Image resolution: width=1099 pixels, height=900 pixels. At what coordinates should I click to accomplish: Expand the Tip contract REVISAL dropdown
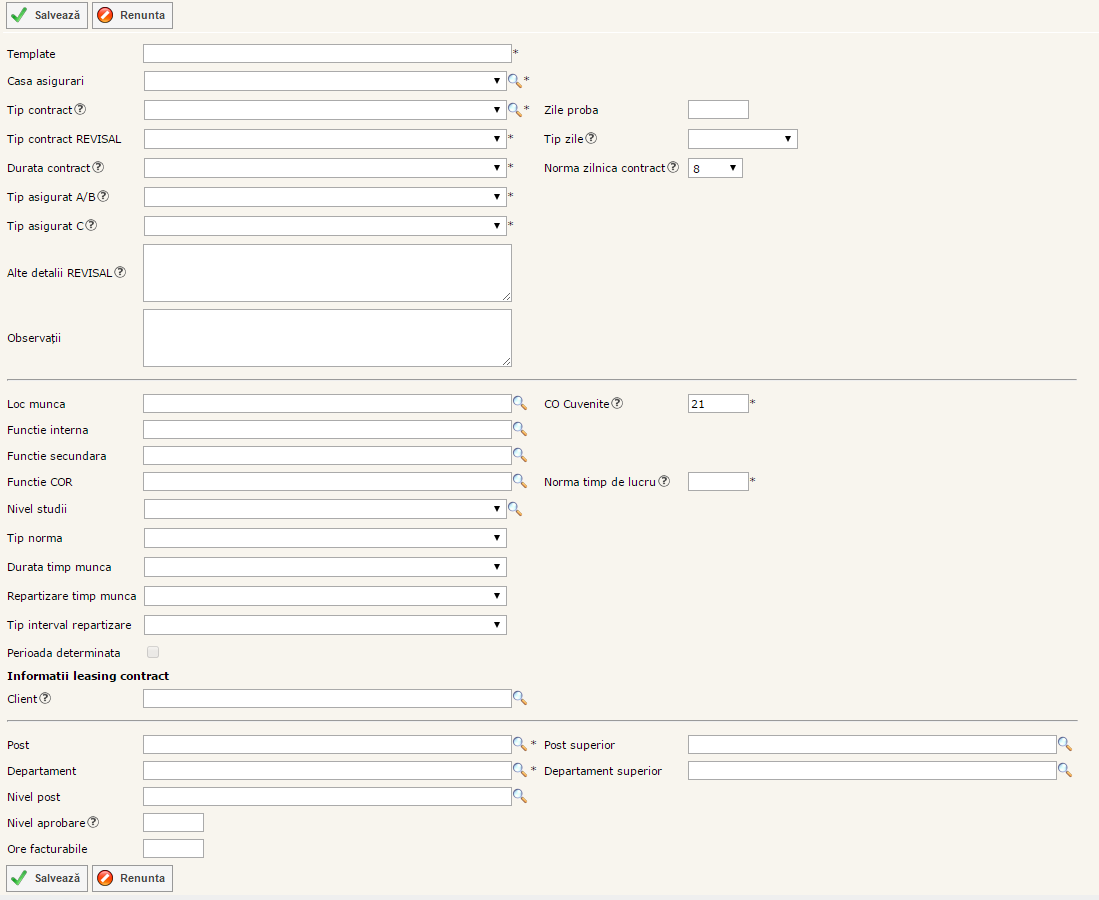click(x=325, y=139)
